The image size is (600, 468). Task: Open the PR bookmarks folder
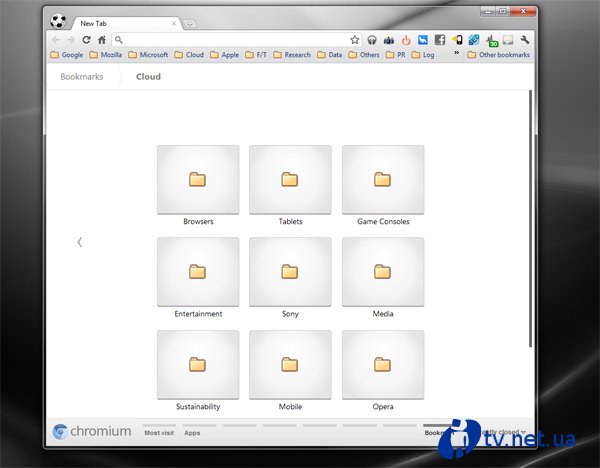396,55
